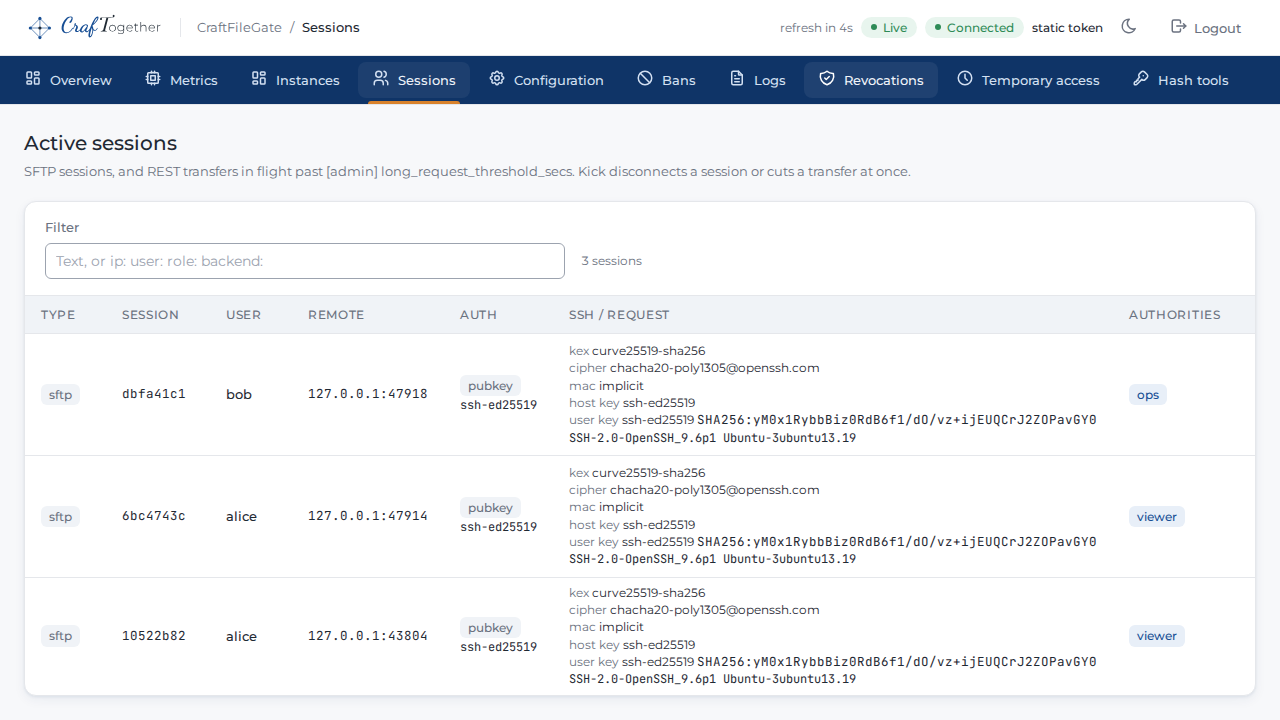Screen dimensions: 1280x720
Task: Click the CrafTogether compass logo icon
Action: point(39,27)
